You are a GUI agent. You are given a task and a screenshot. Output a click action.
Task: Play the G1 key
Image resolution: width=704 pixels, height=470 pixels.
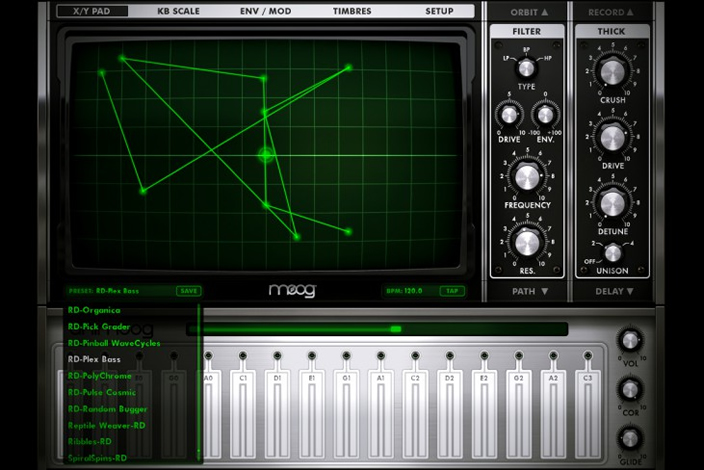click(346, 413)
